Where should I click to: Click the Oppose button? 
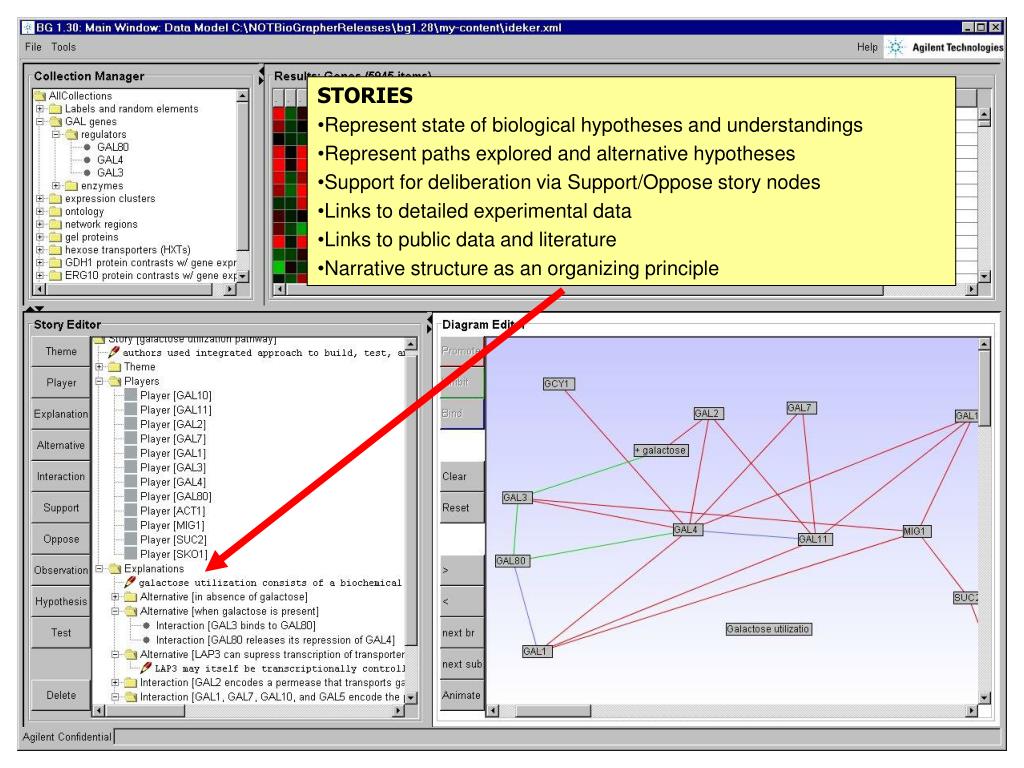point(61,539)
